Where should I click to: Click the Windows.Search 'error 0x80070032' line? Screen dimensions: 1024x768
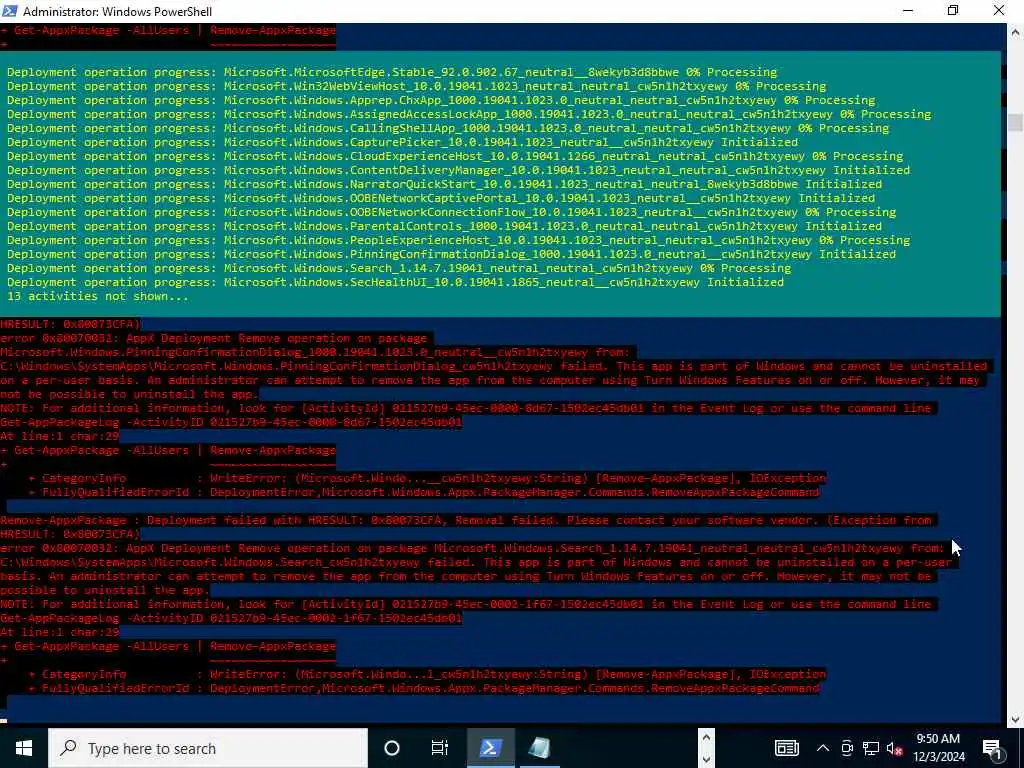click(472, 549)
